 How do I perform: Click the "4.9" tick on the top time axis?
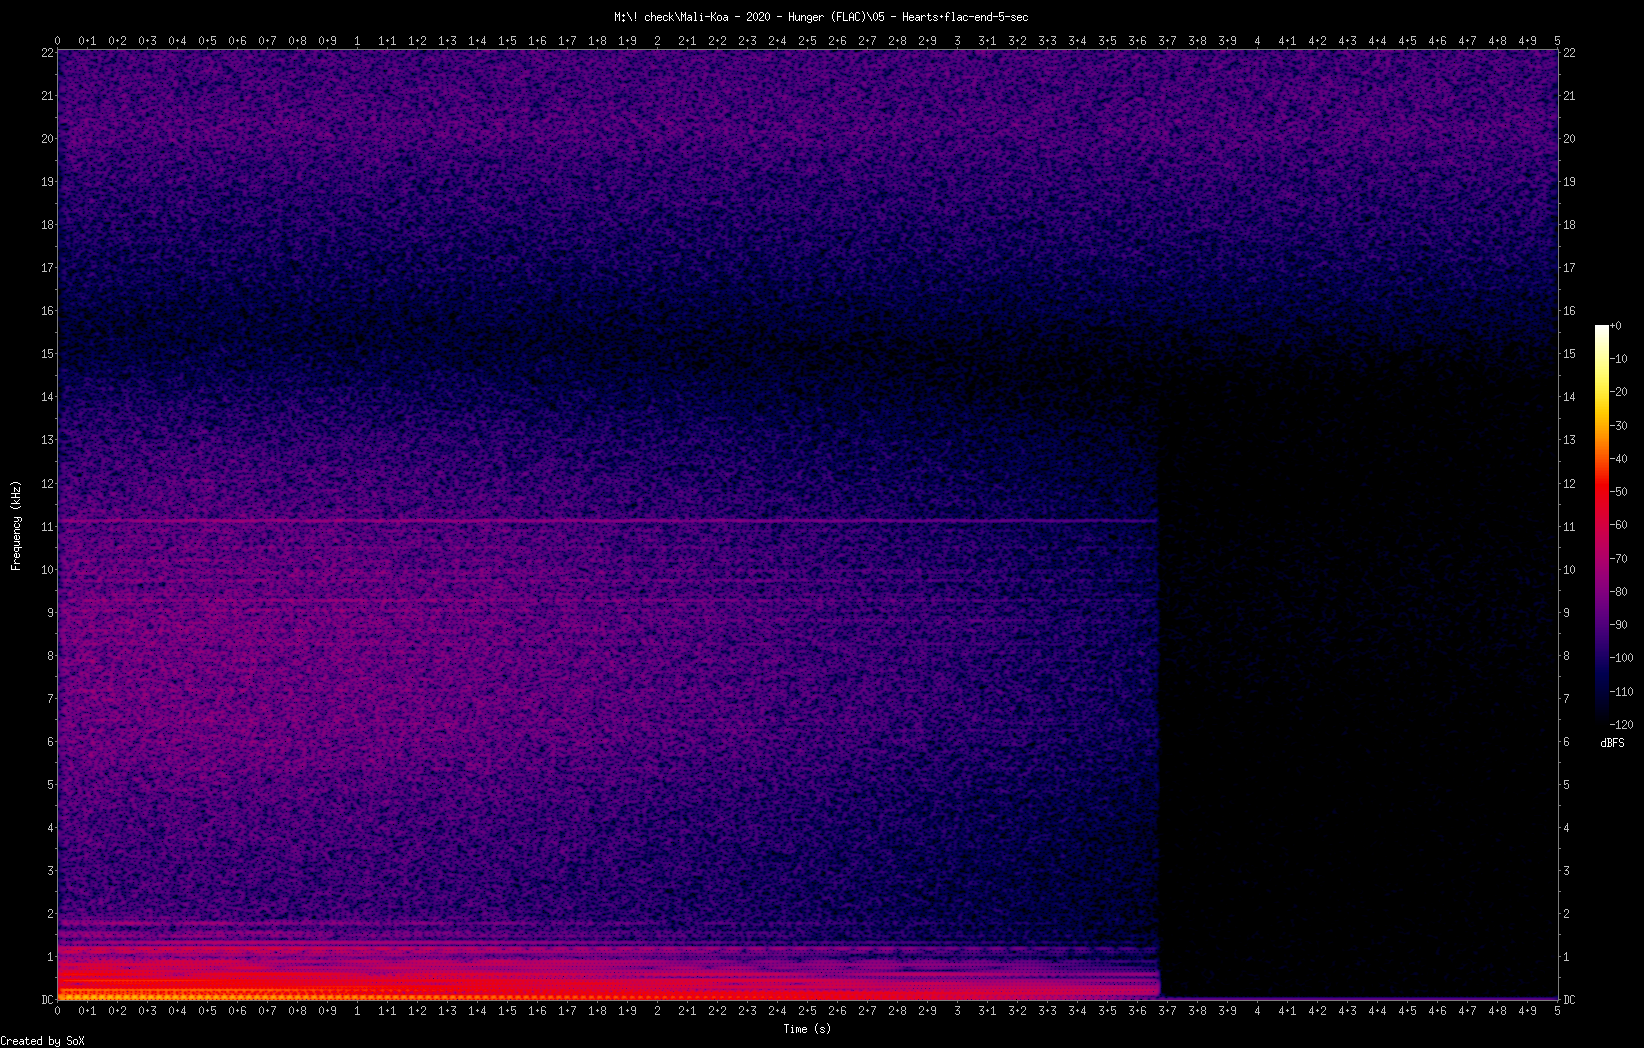point(1527,41)
